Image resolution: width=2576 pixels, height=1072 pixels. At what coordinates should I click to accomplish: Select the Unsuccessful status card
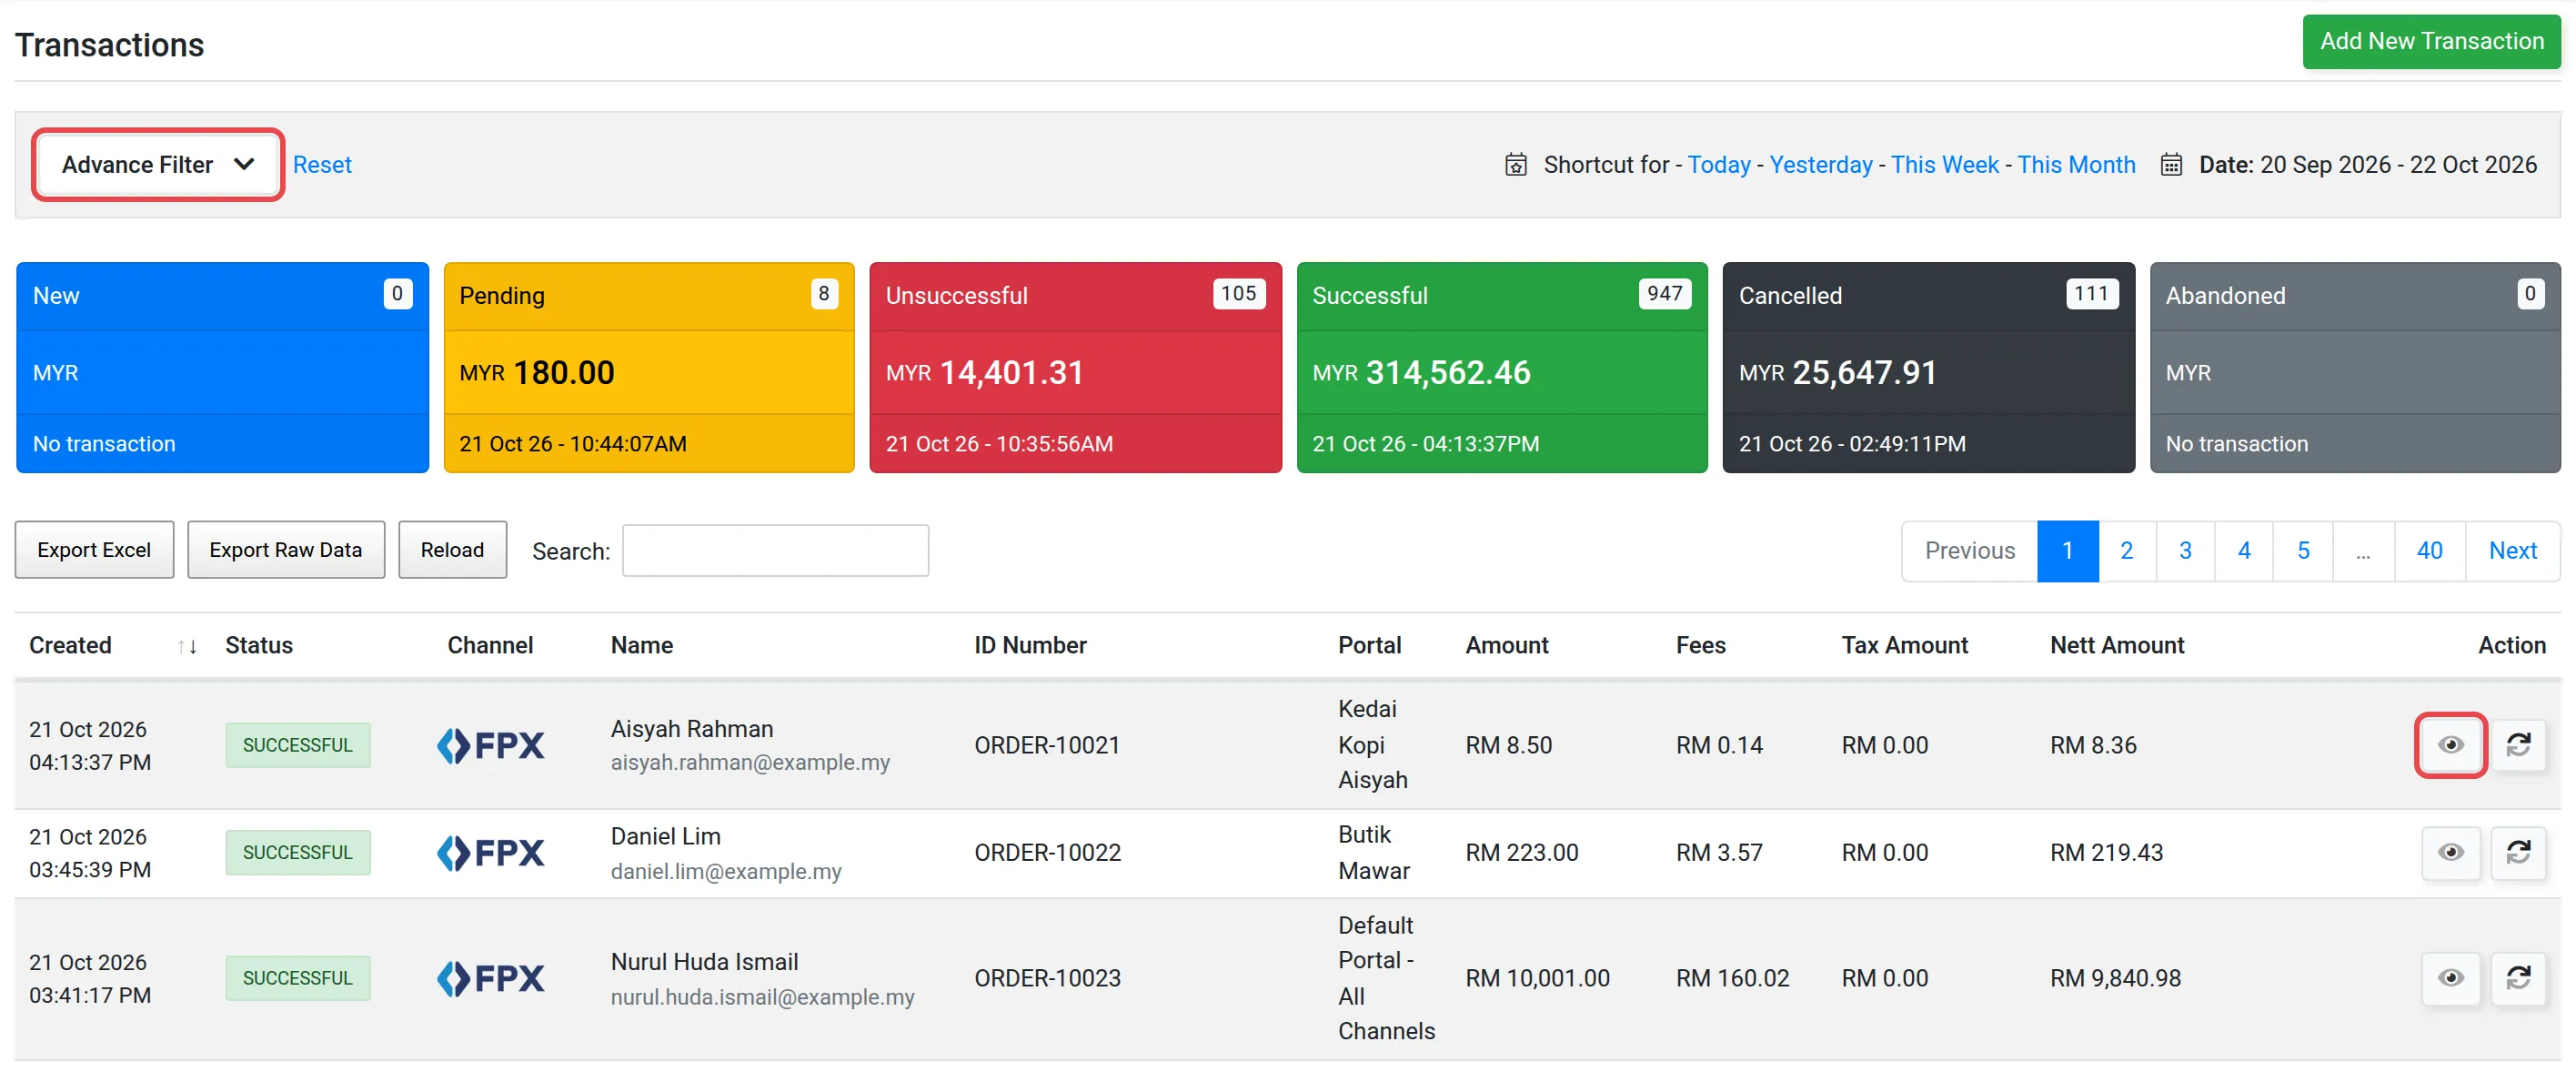coord(1075,367)
